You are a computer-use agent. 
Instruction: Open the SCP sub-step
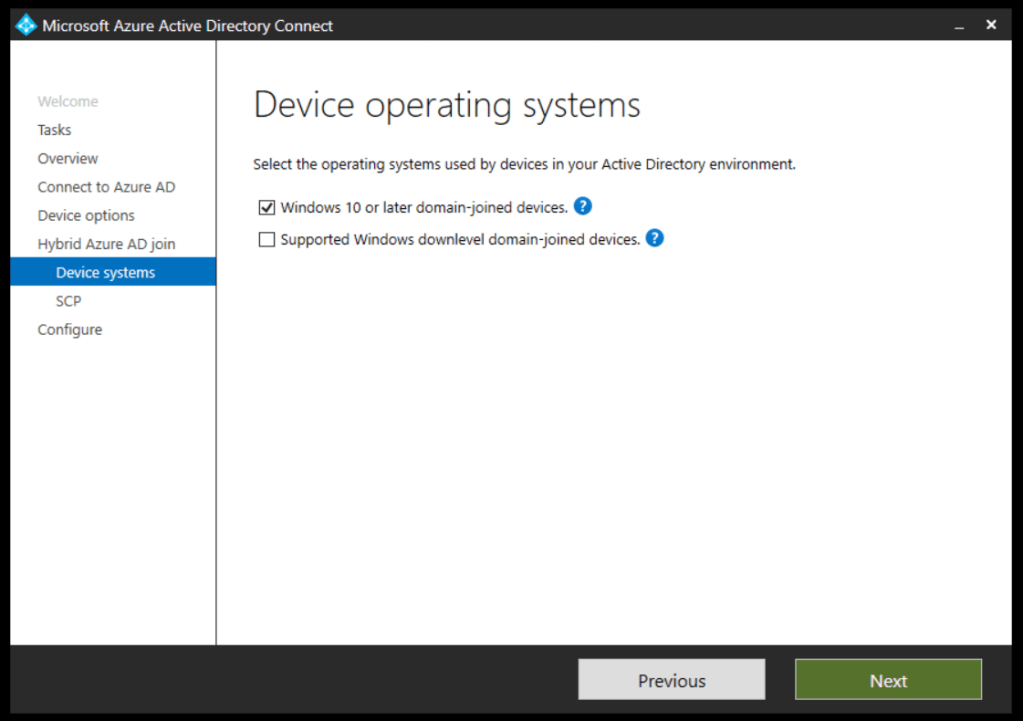(x=69, y=301)
